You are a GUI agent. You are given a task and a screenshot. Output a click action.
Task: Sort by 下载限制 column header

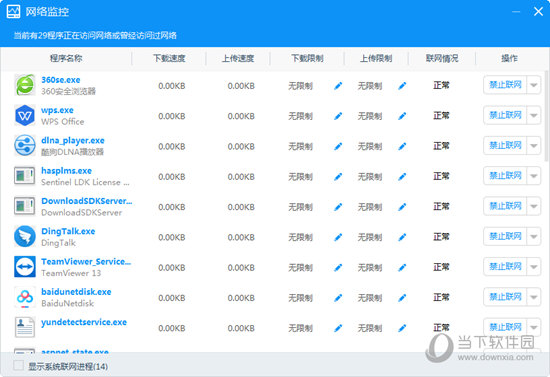pyautogui.click(x=307, y=58)
